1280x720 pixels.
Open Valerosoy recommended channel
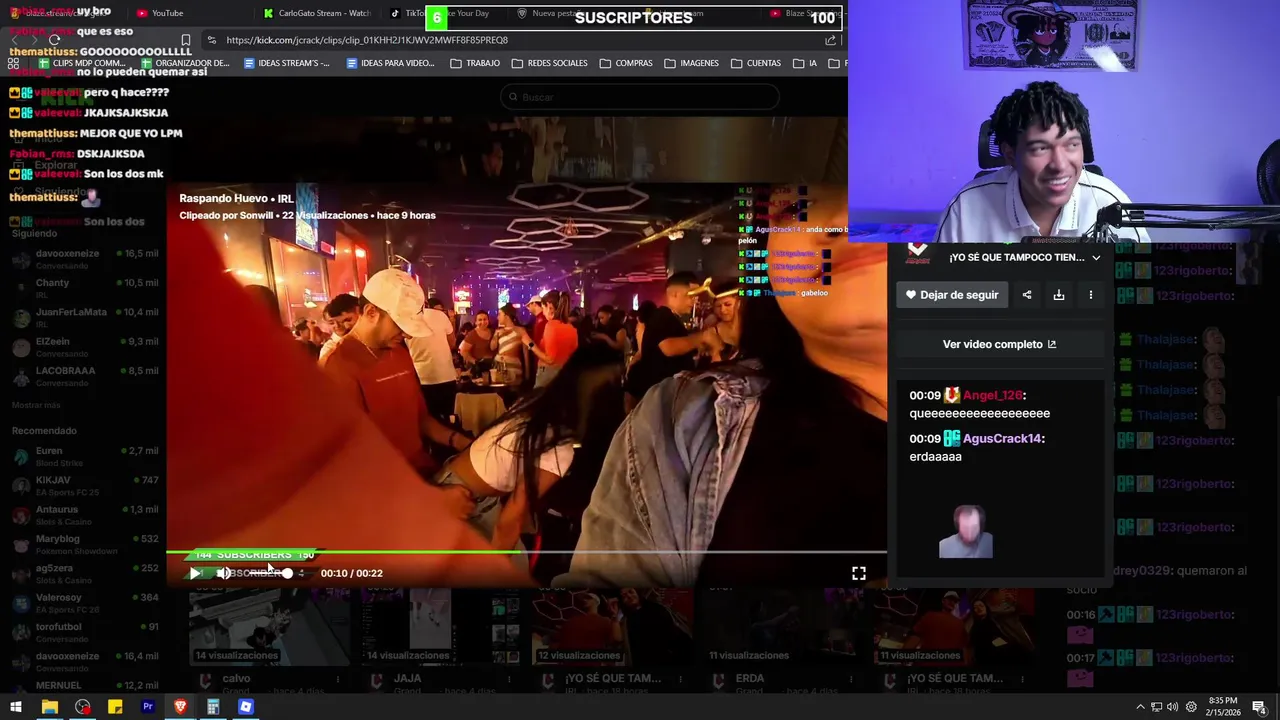[85, 602]
